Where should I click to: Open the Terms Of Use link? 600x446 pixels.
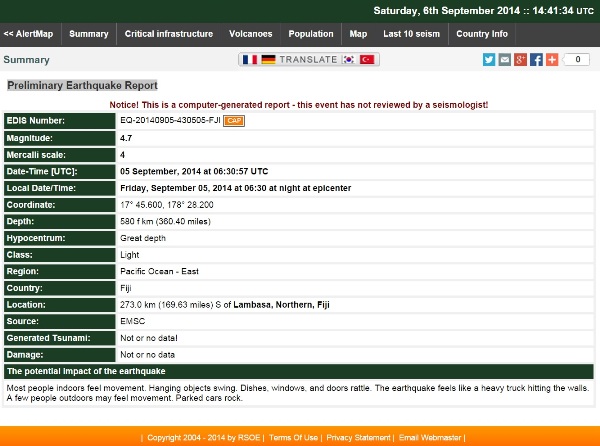click(293, 438)
